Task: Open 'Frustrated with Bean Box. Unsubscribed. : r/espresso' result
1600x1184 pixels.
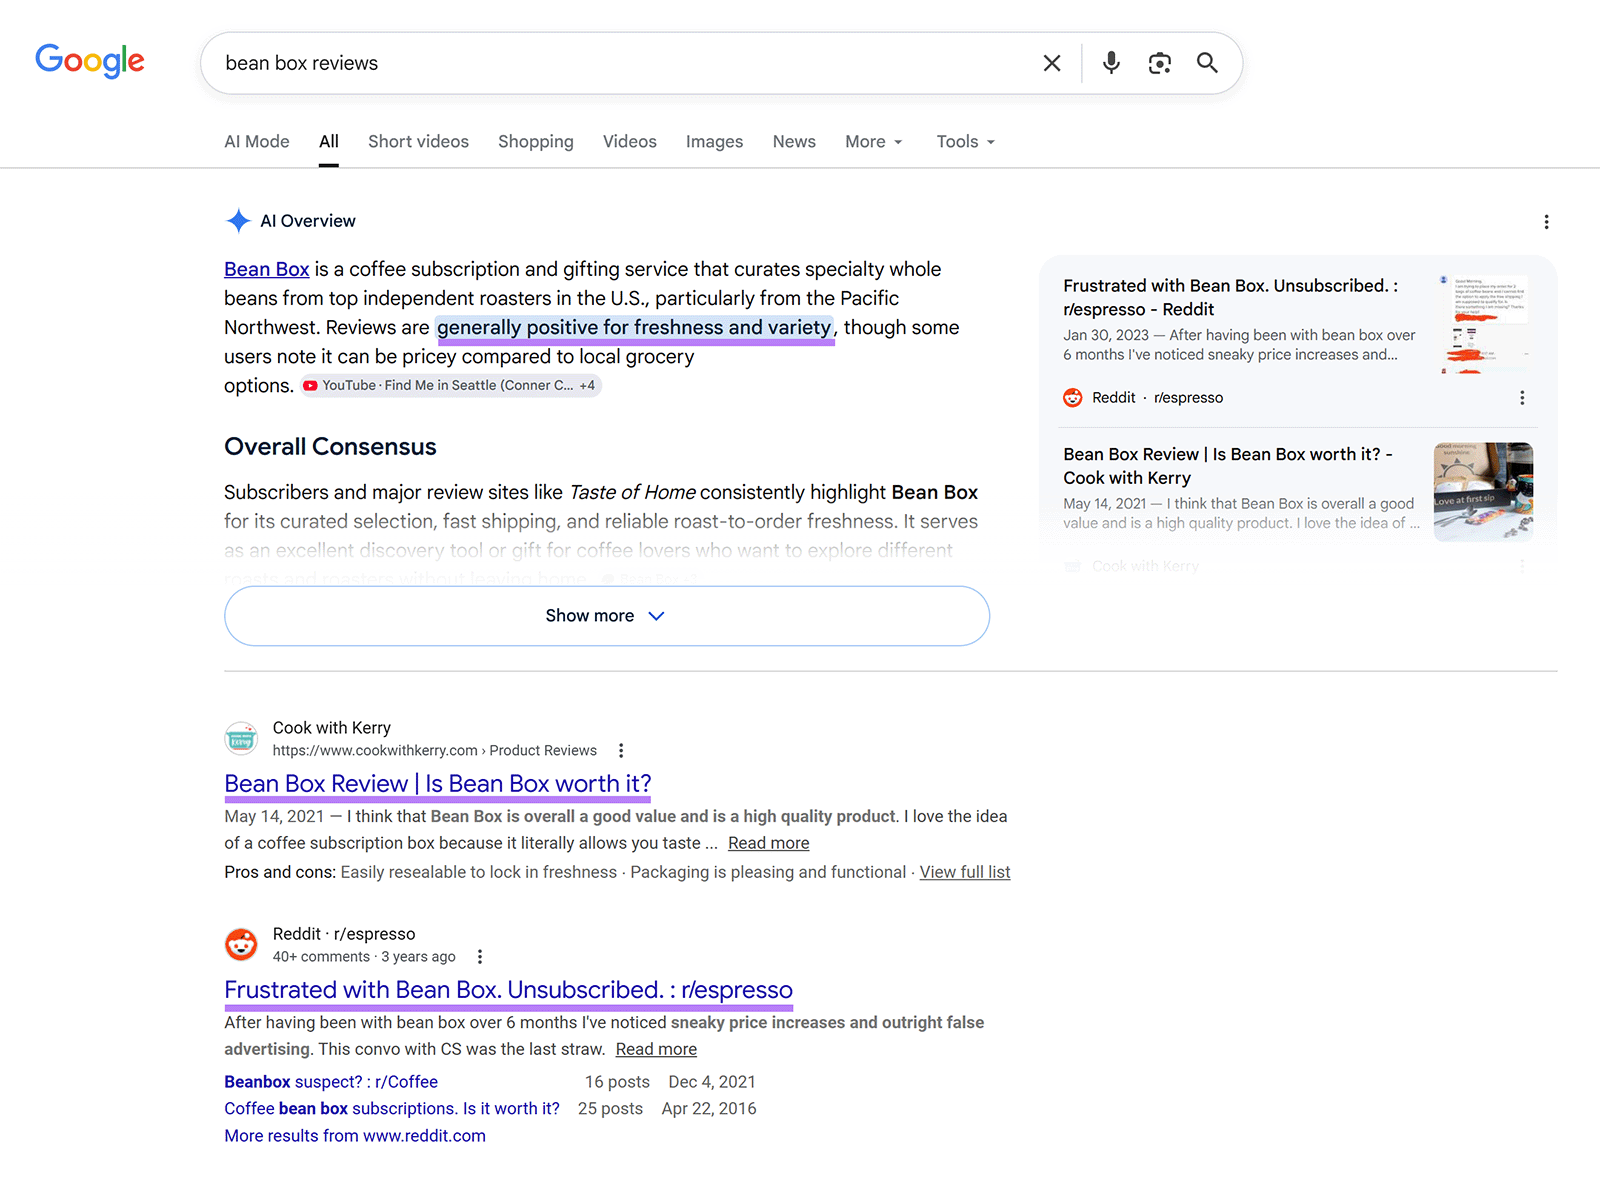Action: pos(509,990)
